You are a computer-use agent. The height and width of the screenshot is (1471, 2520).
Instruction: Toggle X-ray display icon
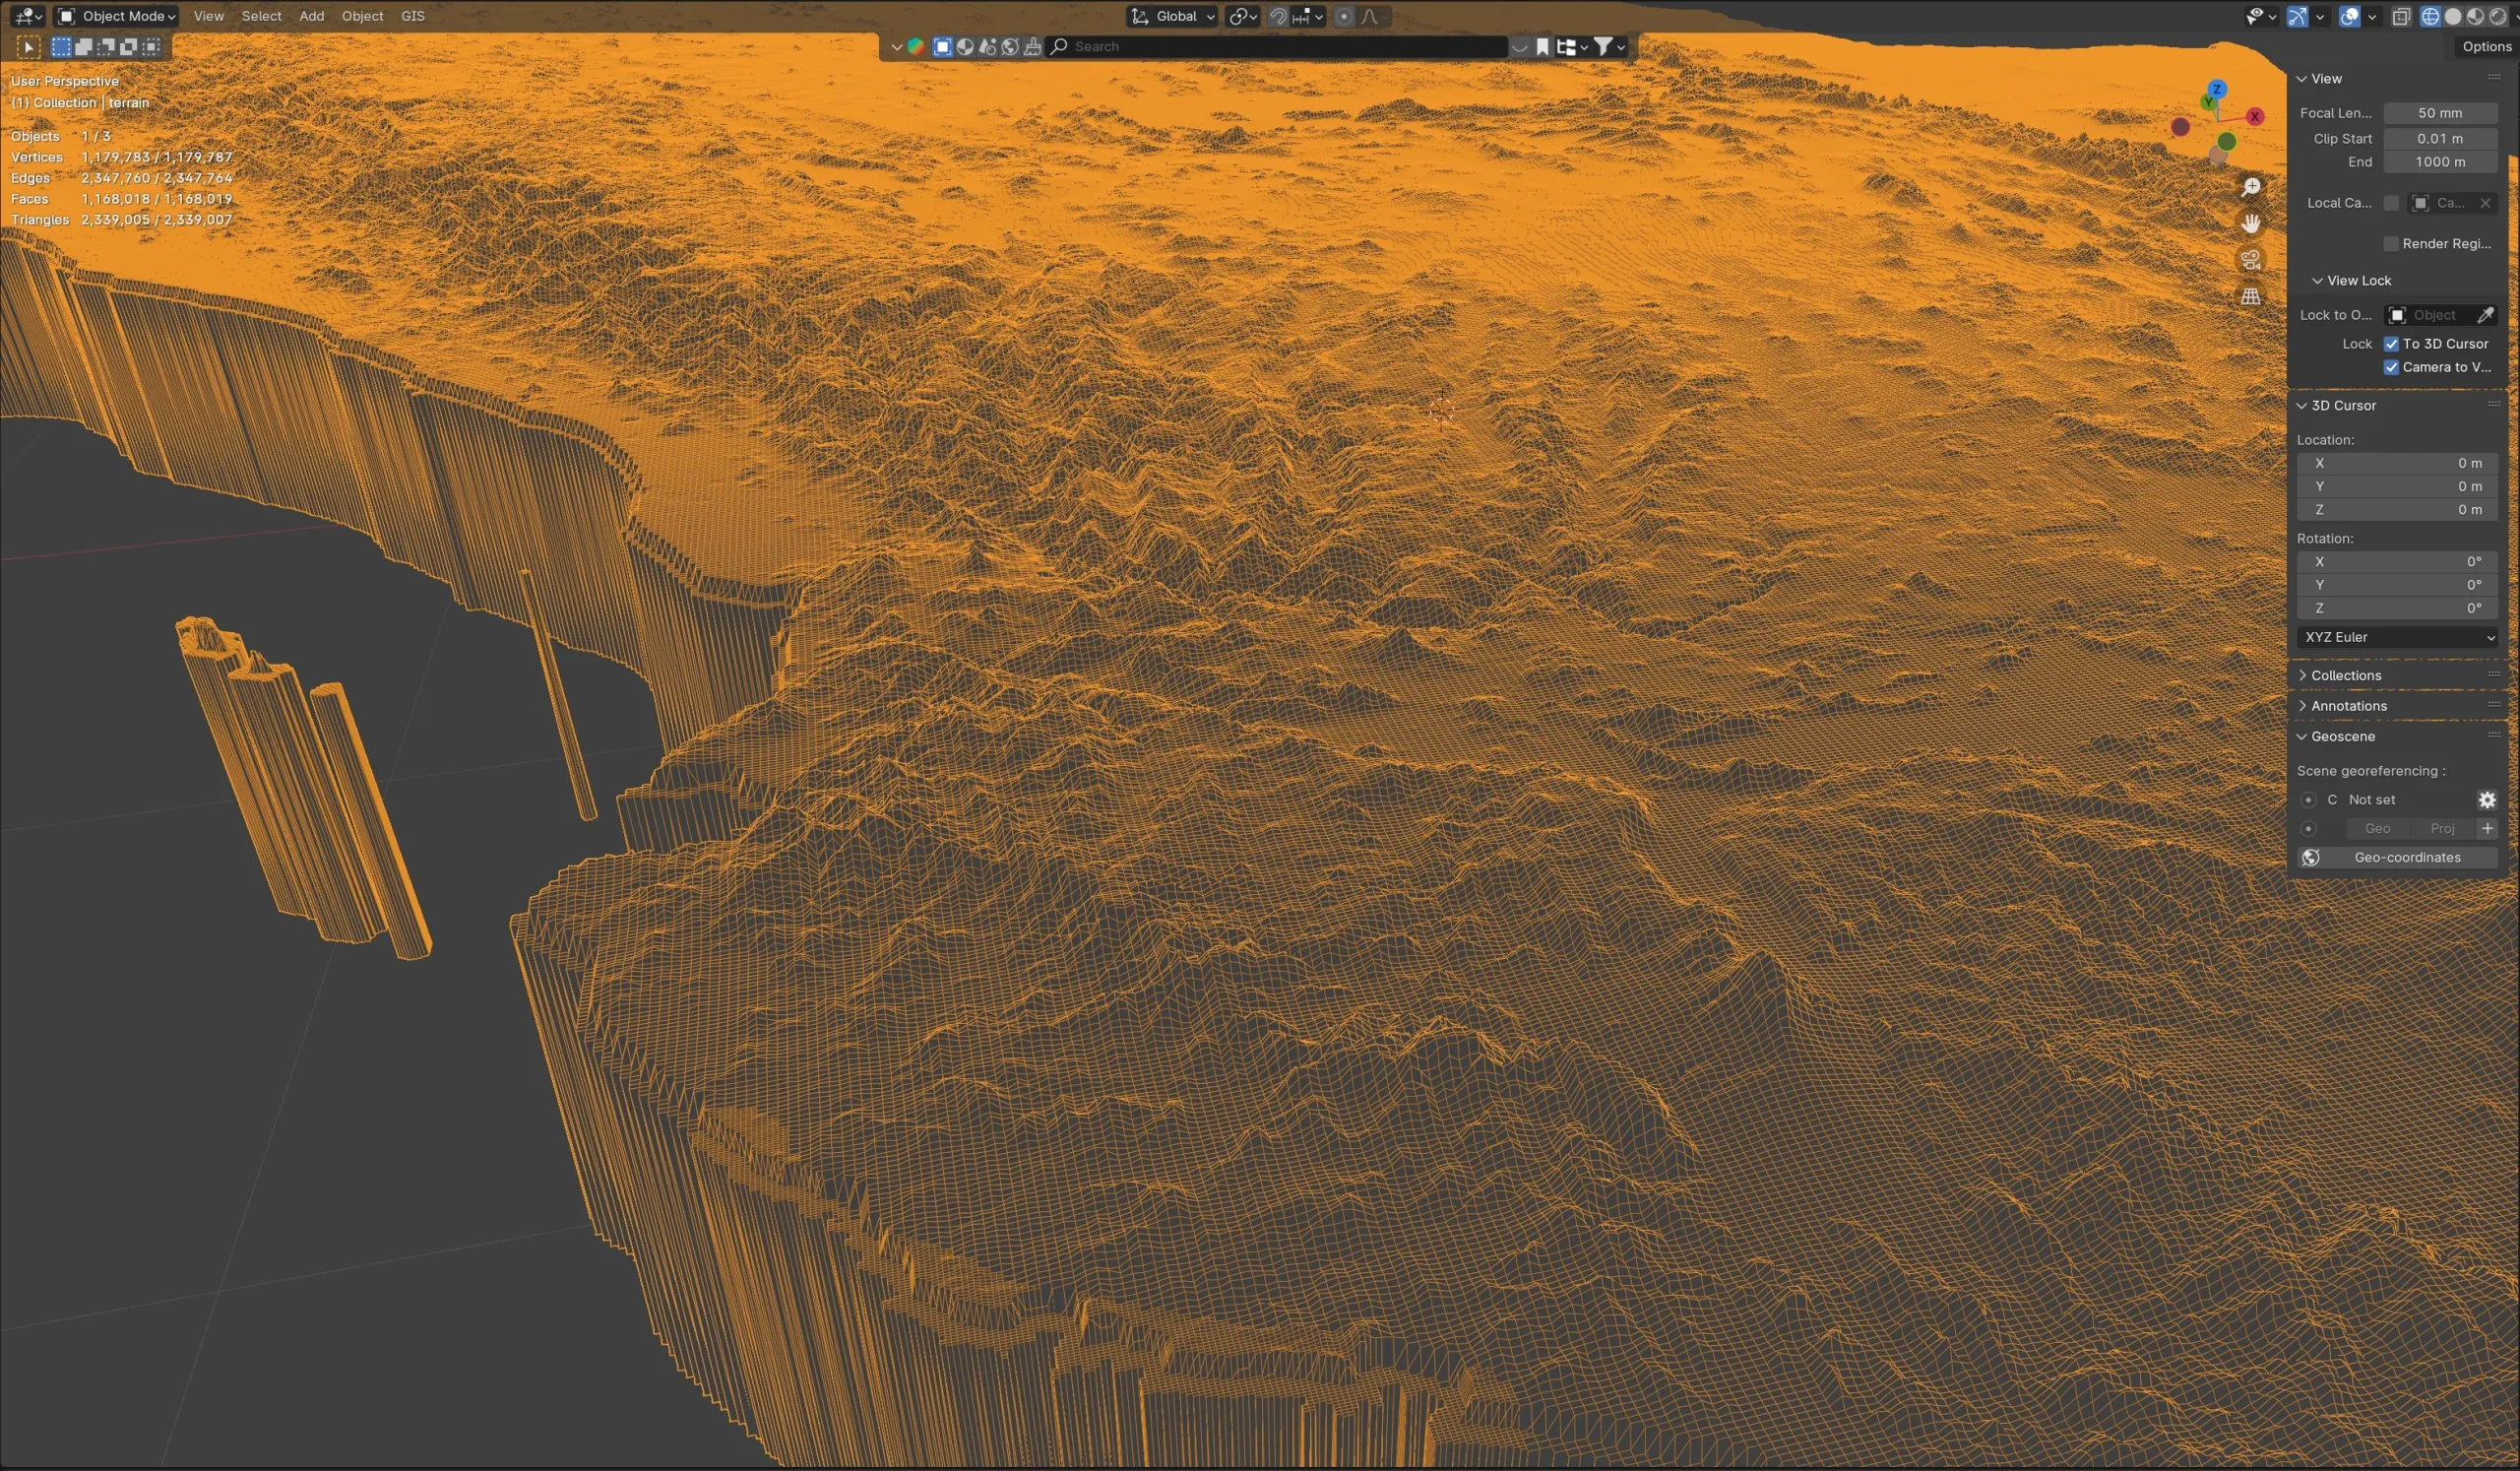tap(2401, 16)
